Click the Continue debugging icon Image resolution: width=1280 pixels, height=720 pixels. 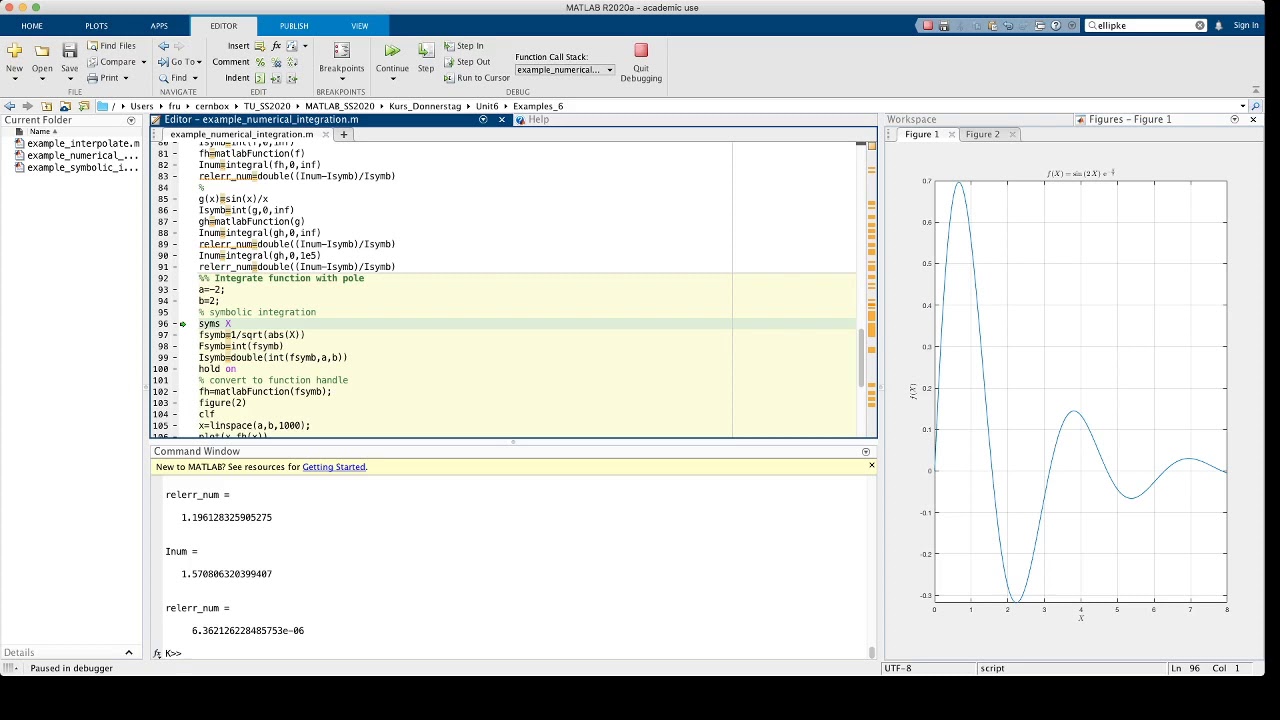392,51
